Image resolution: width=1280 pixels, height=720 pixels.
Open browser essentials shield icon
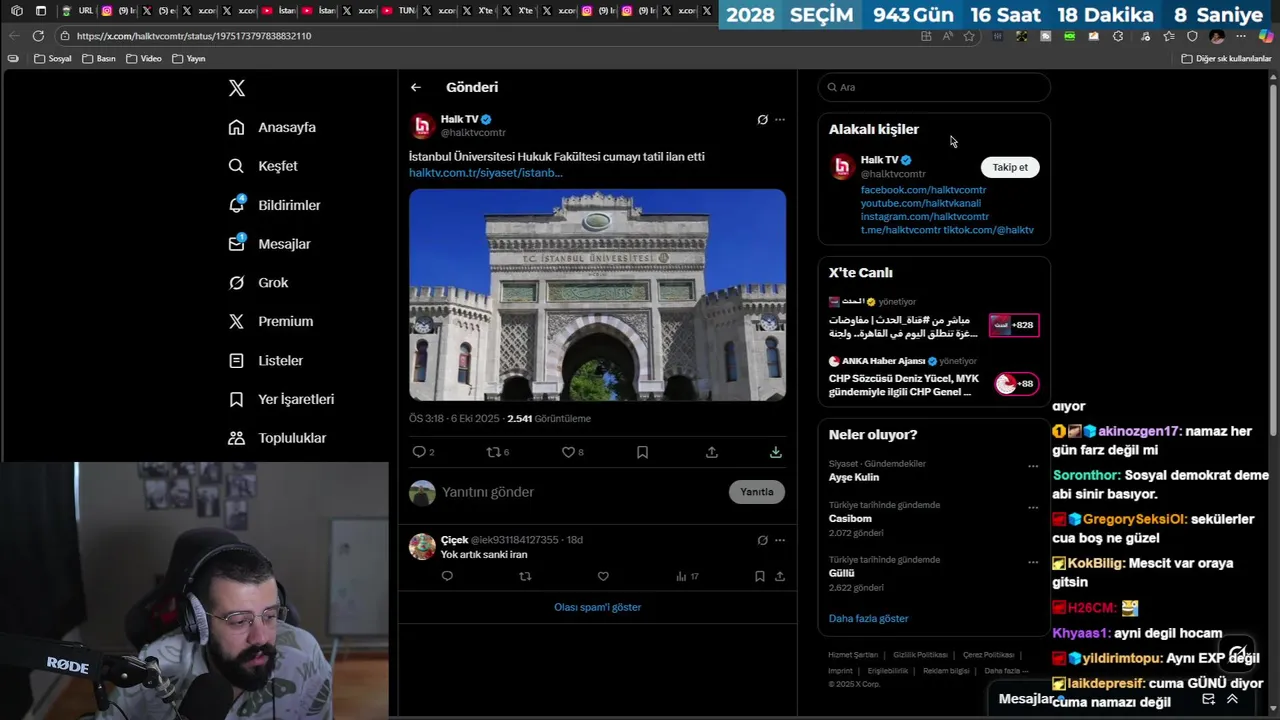[1192, 36]
